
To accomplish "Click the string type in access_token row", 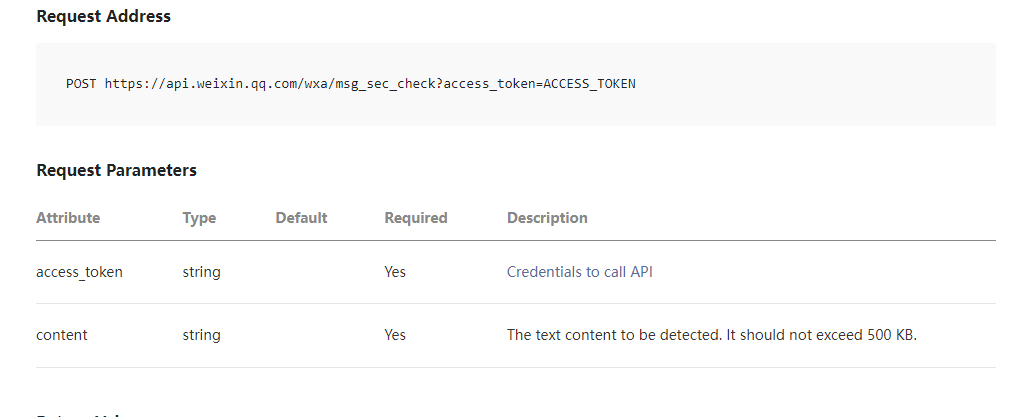I will point(201,272).
